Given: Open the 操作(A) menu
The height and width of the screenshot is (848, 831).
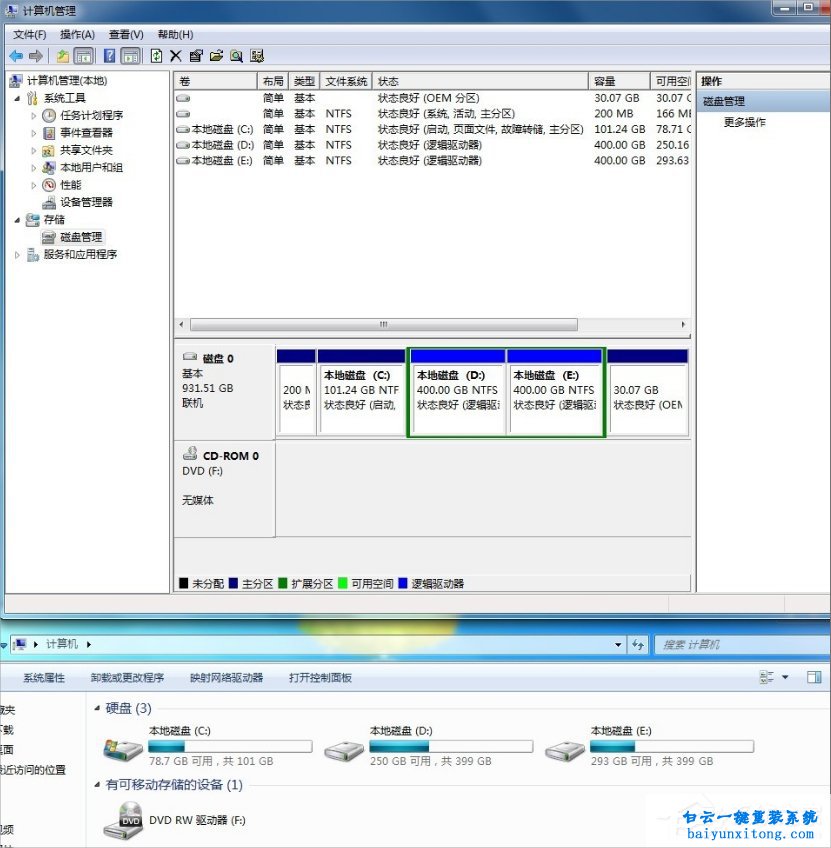Looking at the screenshot, I should [x=77, y=33].
